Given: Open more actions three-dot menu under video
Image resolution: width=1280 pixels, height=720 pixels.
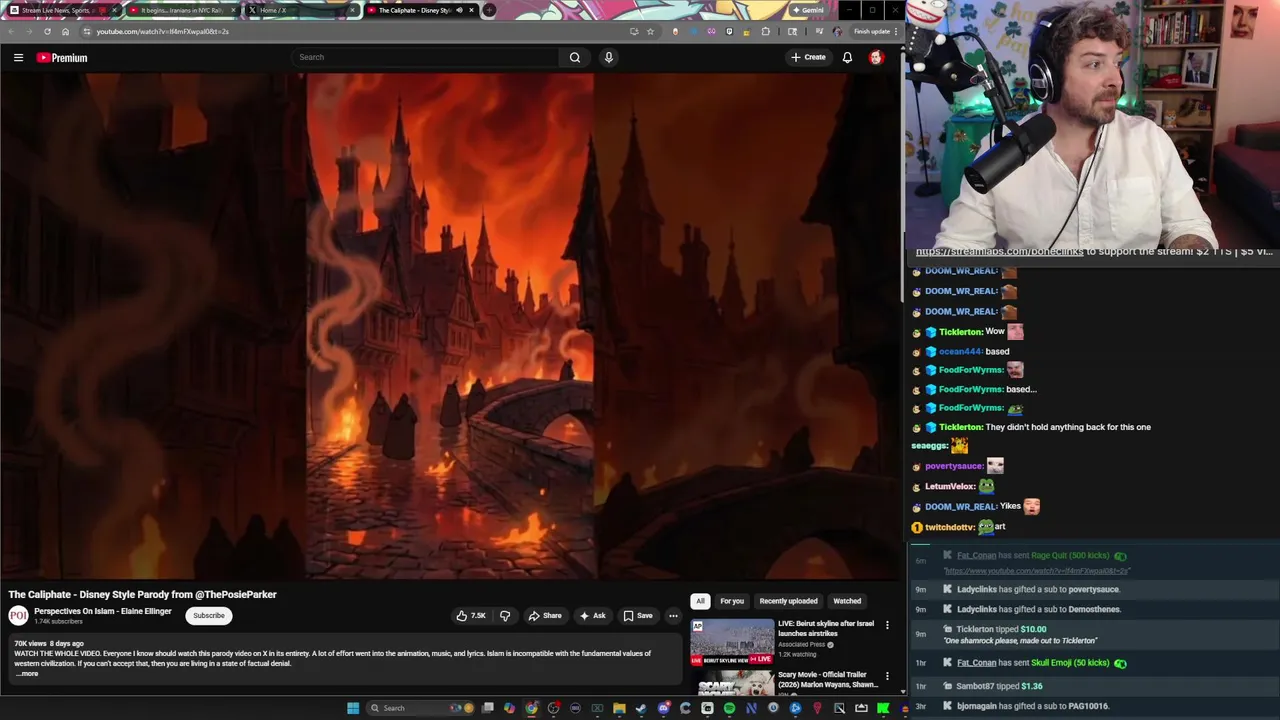Looking at the screenshot, I should pyautogui.click(x=673, y=616).
